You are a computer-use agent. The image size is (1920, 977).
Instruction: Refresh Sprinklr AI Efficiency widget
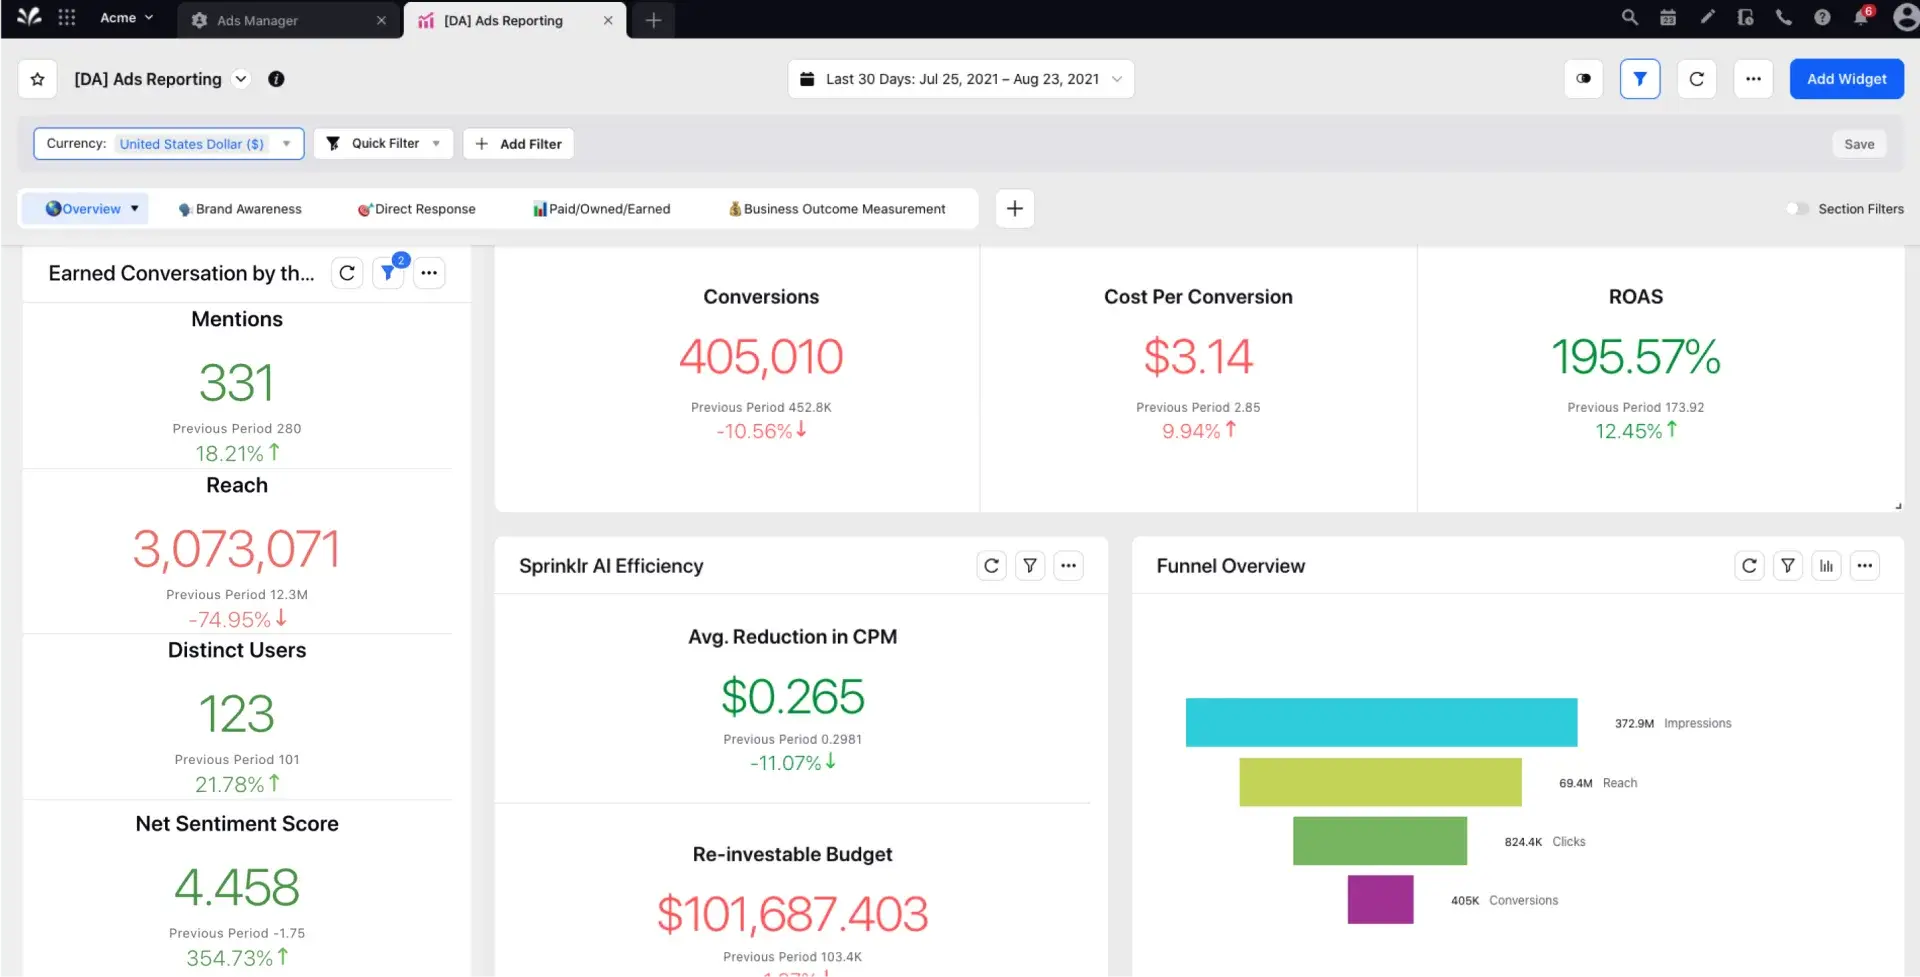coord(991,566)
